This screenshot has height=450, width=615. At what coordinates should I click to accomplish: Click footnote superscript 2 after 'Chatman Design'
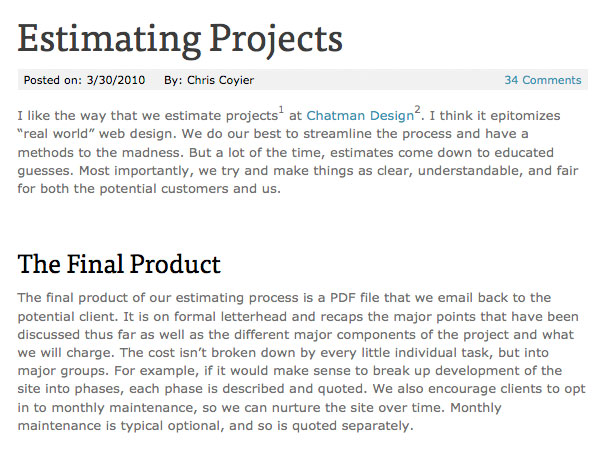point(418,109)
